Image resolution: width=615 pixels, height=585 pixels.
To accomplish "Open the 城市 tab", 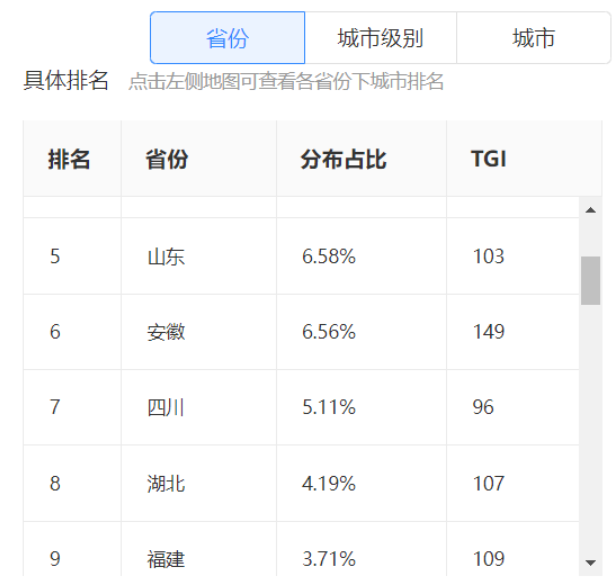I will [x=533, y=38].
